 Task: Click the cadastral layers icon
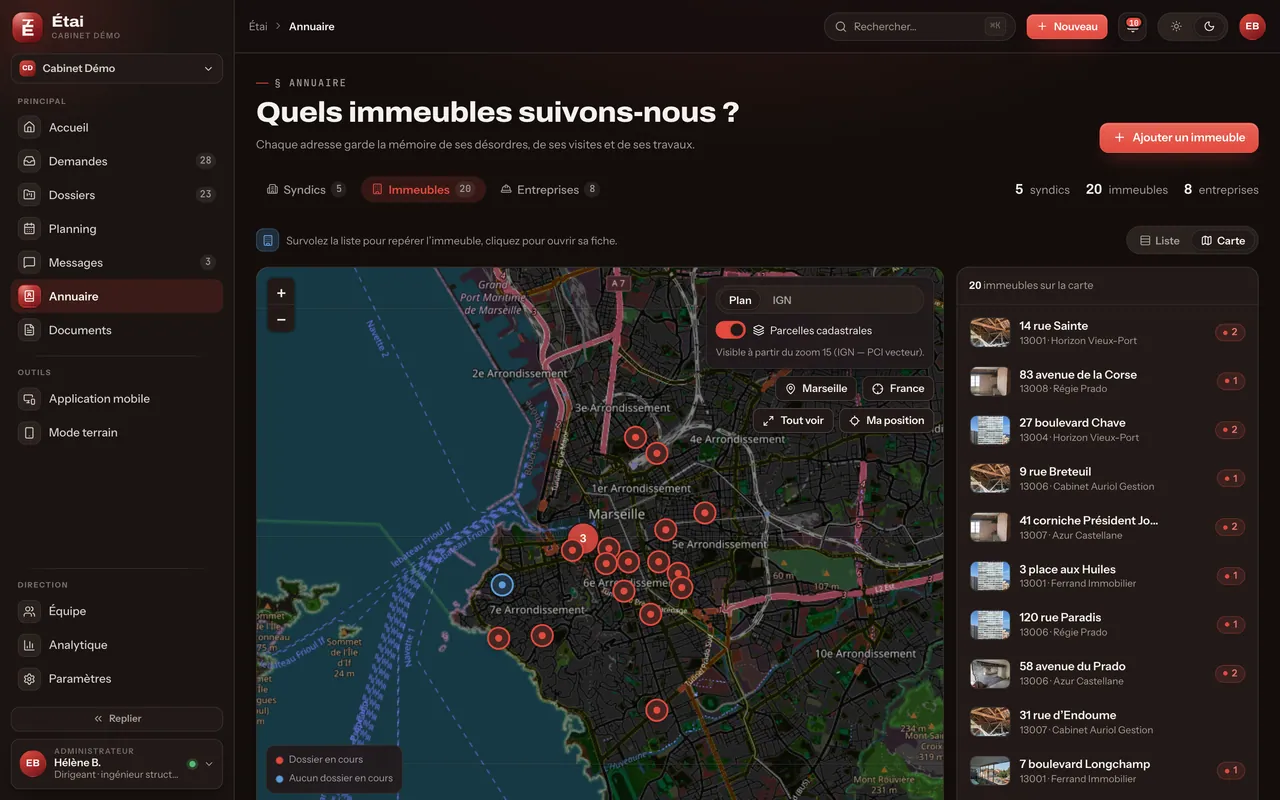(759, 330)
